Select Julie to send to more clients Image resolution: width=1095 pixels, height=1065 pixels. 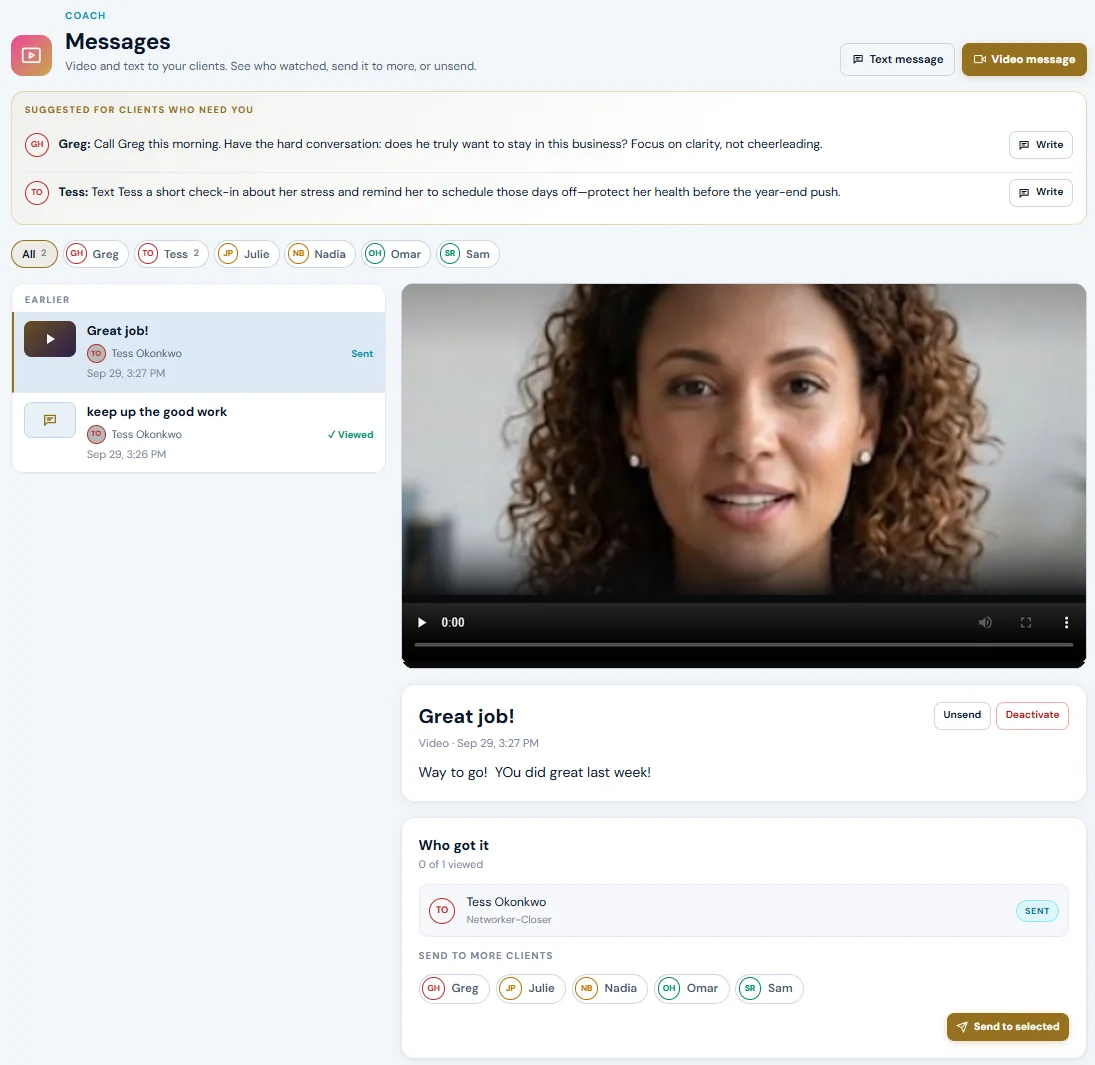click(x=531, y=988)
